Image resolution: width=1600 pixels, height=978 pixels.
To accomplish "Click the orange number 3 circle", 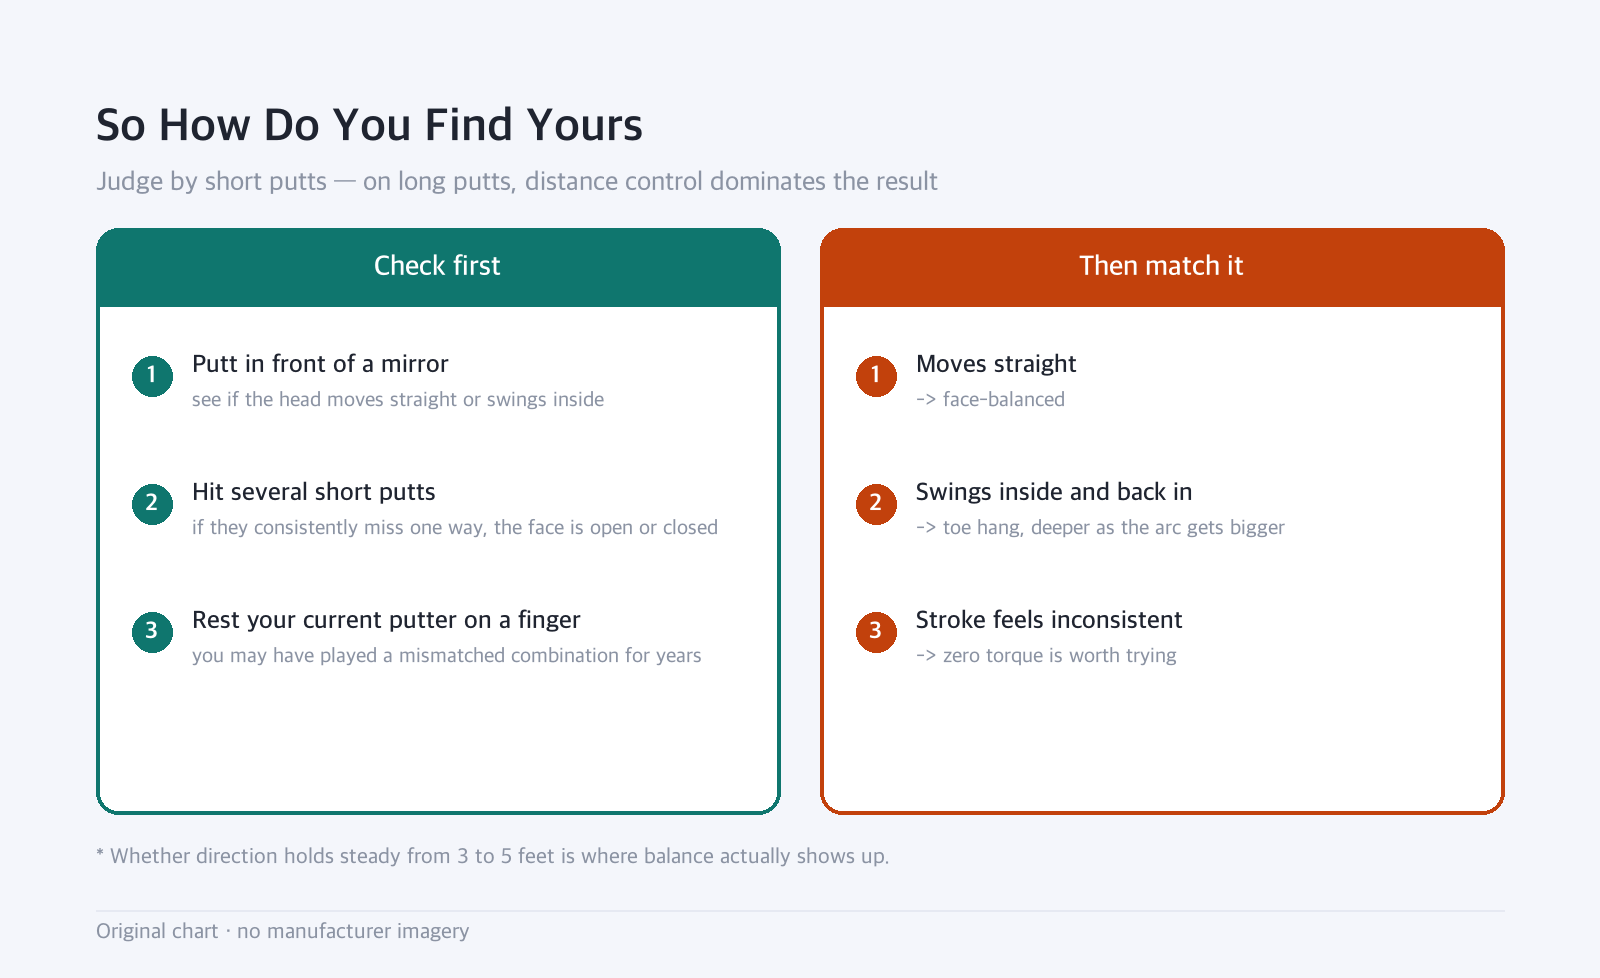I will [876, 632].
